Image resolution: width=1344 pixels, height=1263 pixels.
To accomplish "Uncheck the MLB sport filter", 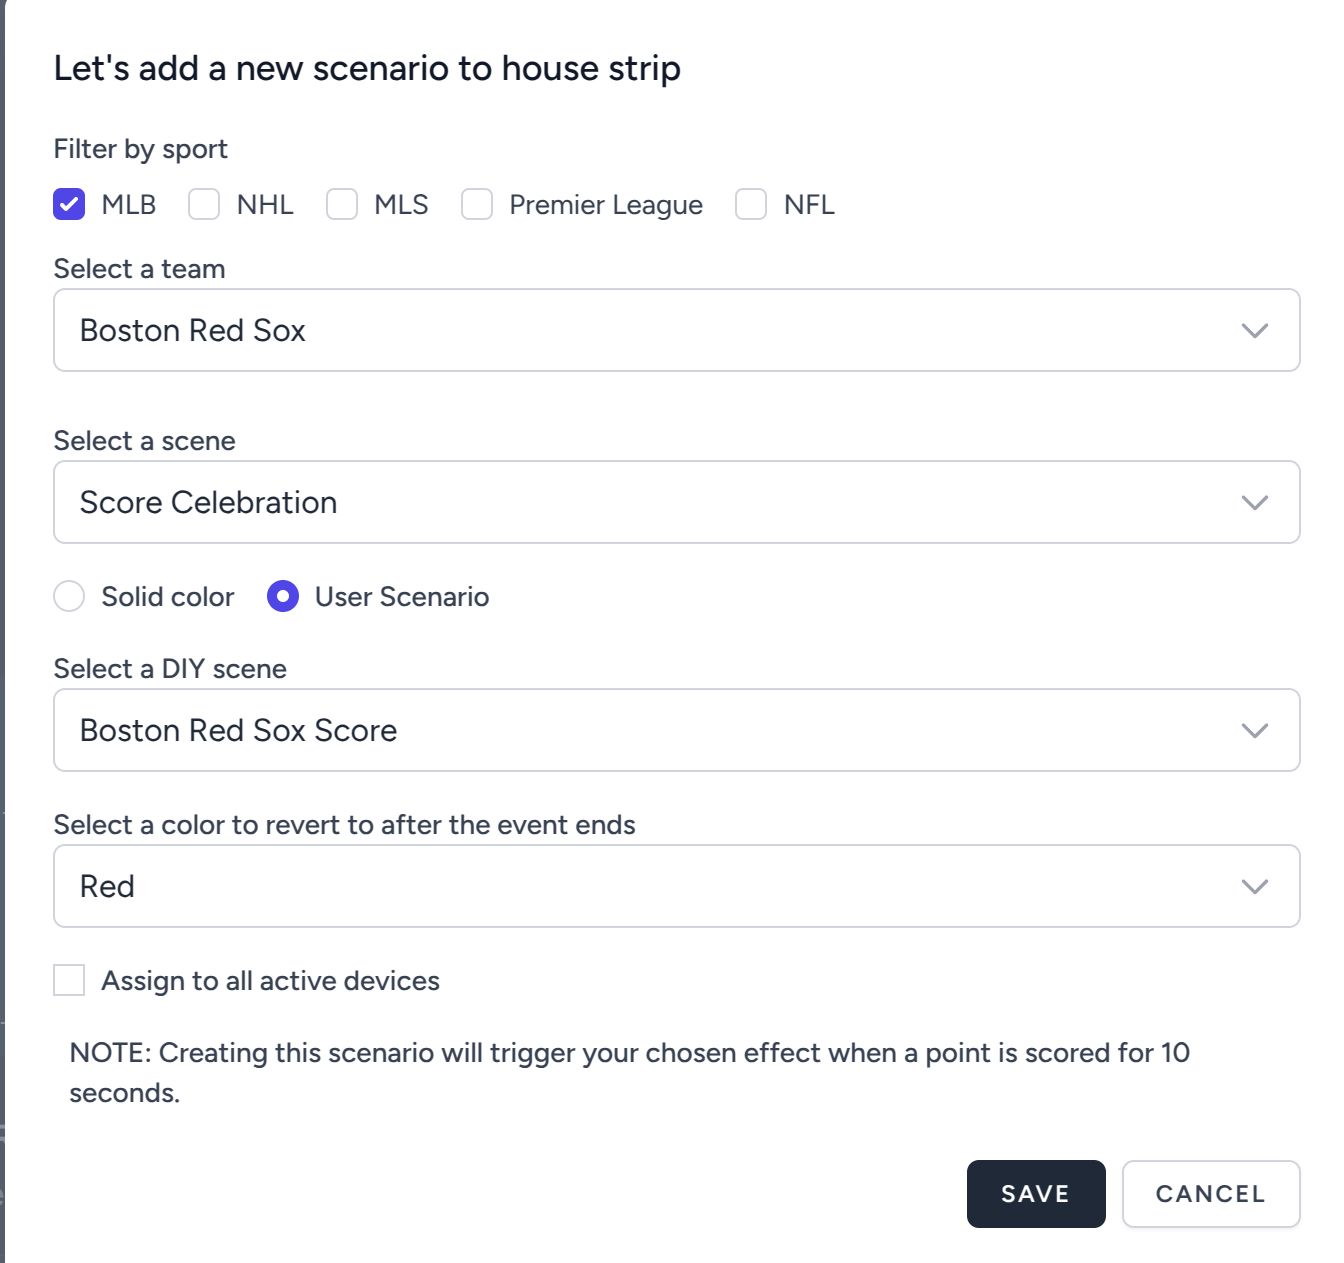I will click(x=69, y=204).
